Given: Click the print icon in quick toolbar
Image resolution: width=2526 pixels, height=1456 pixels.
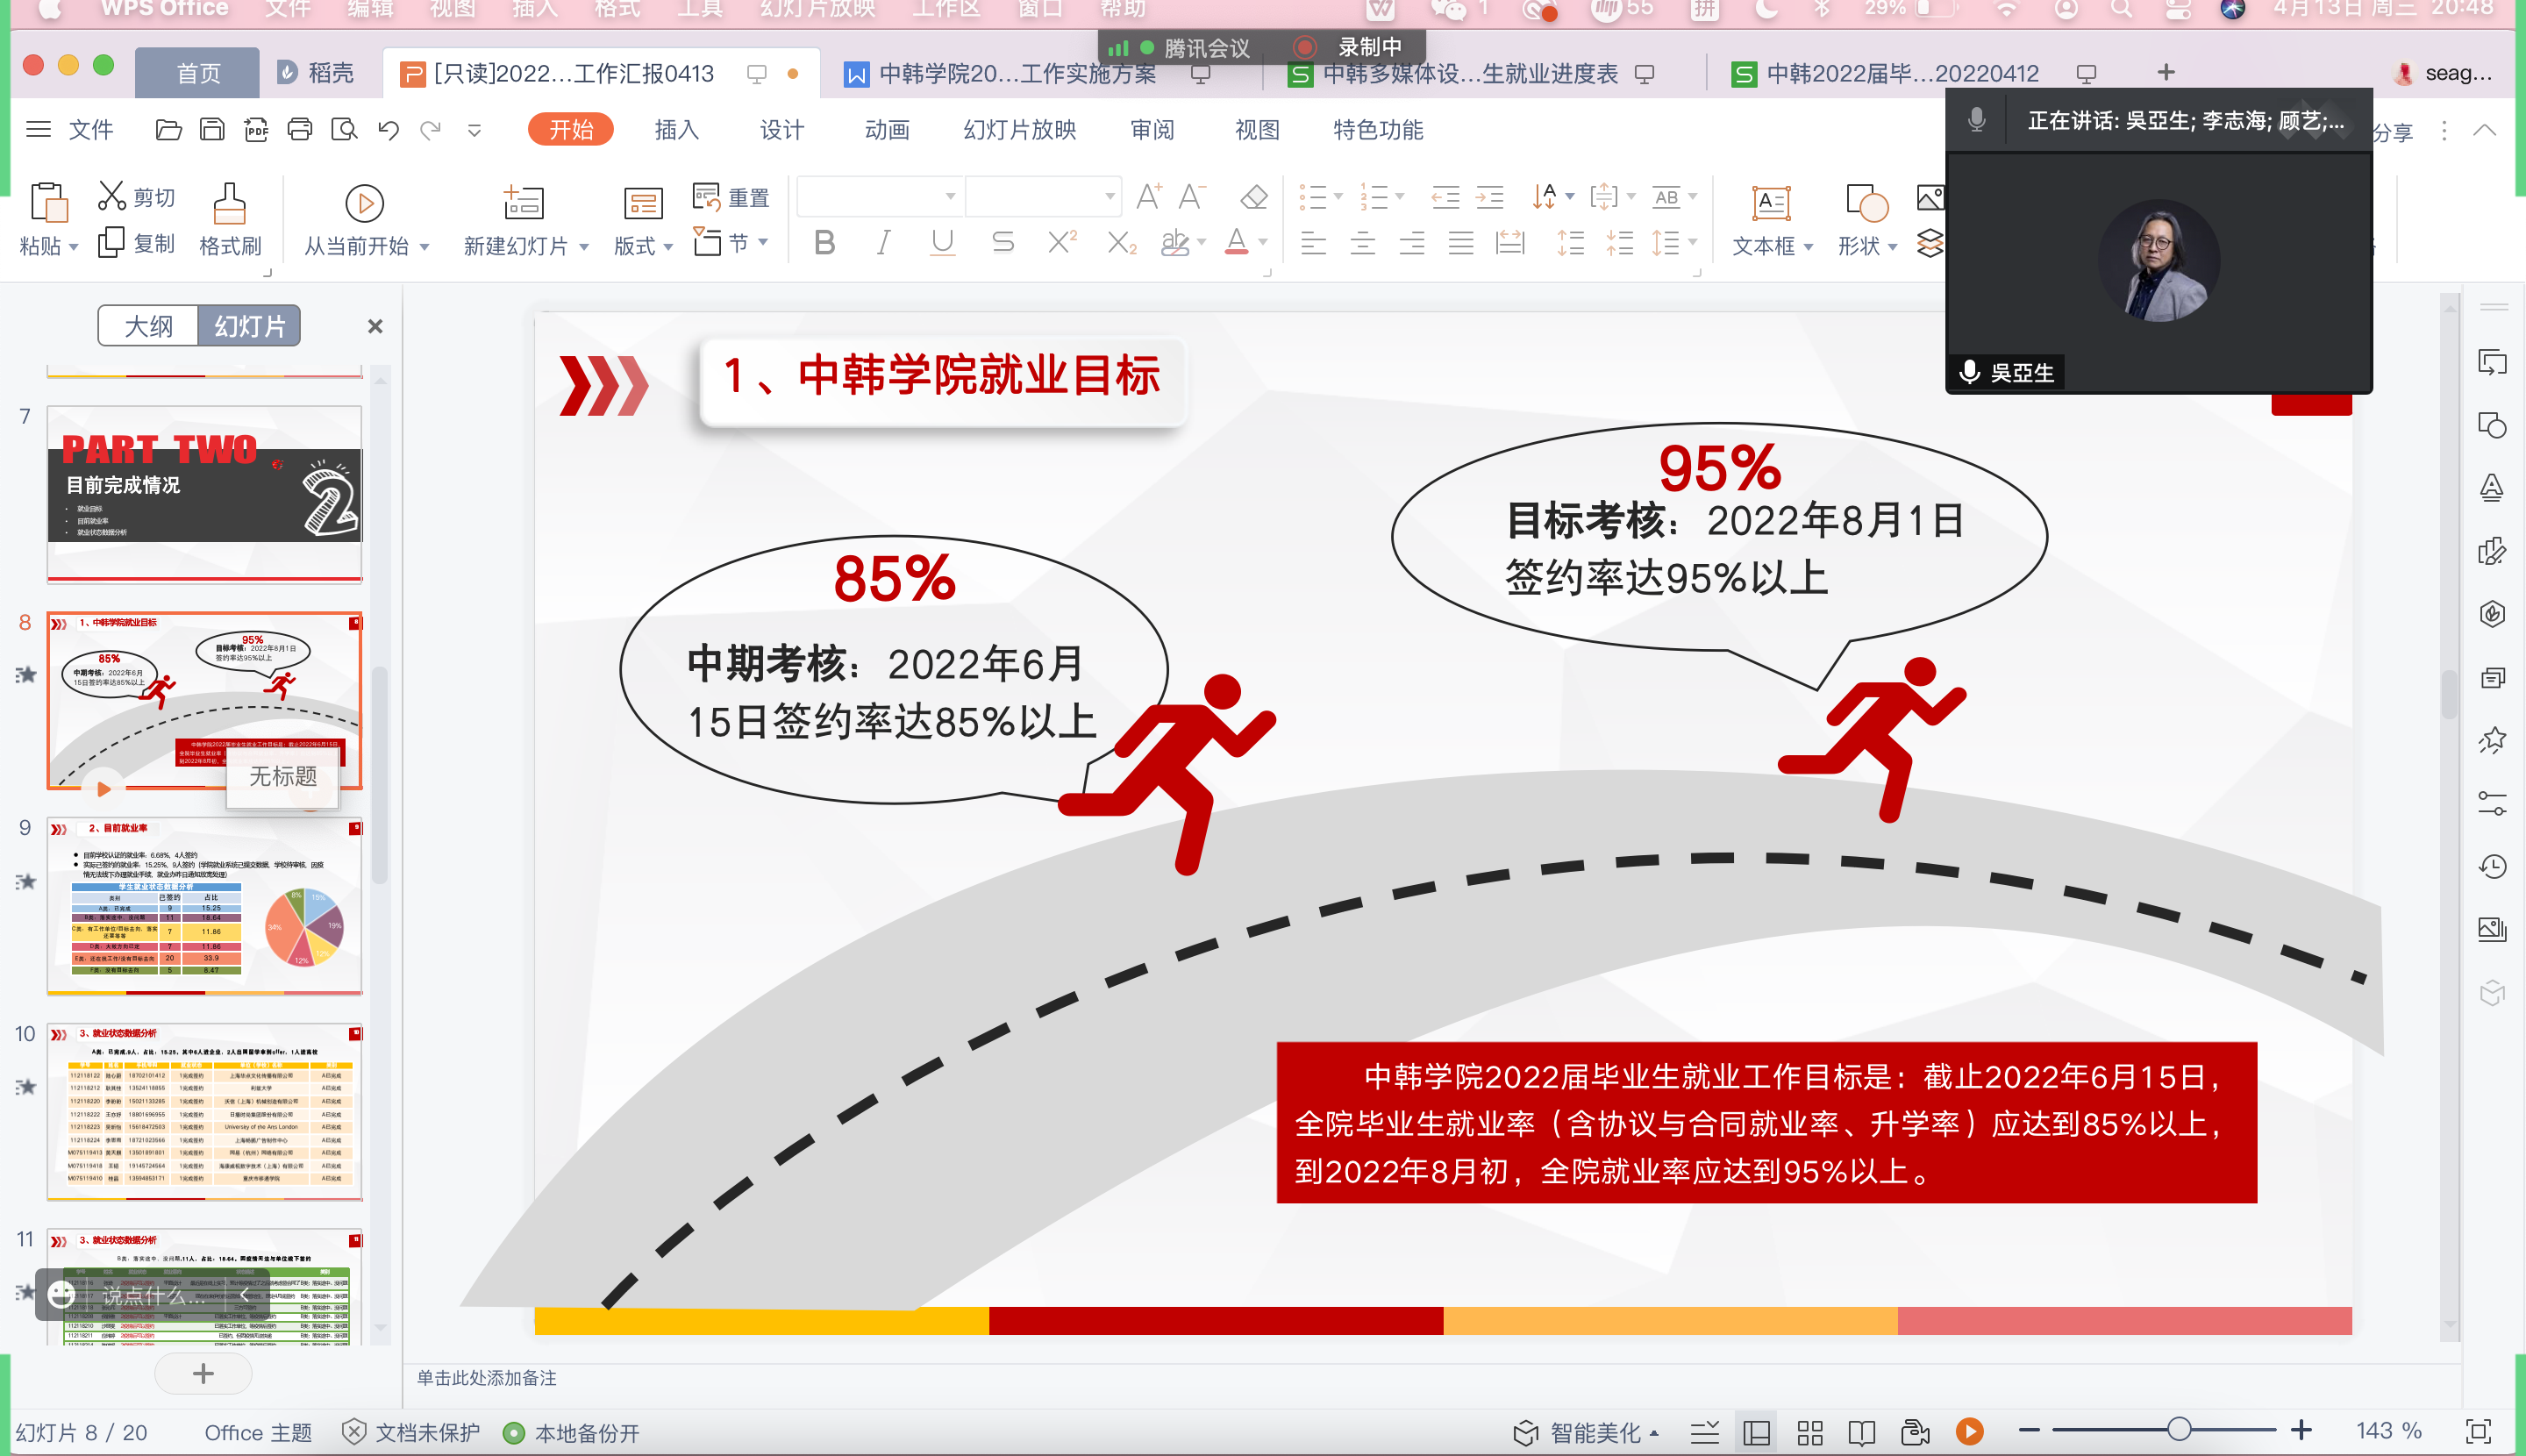Looking at the screenshot, I should click(x=300, y=130).
